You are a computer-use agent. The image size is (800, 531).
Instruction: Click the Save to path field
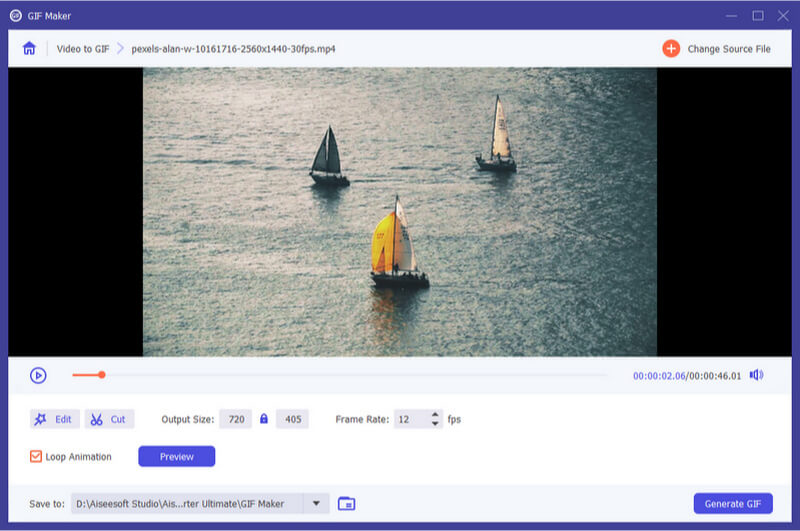[187, 503]
